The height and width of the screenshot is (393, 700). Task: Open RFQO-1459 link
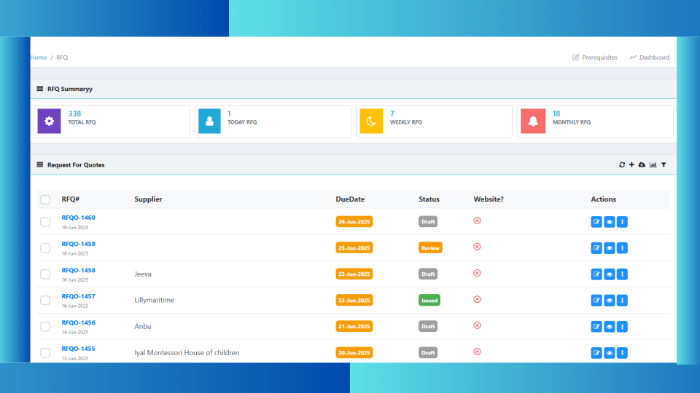(x=79, y=244)
